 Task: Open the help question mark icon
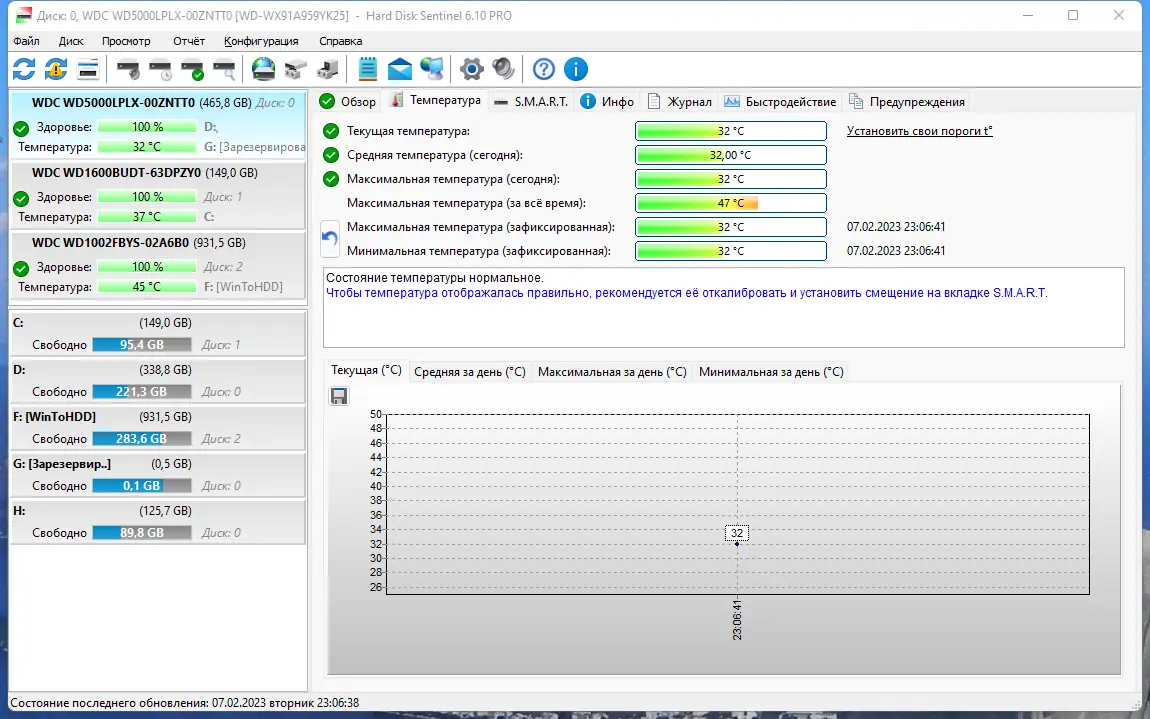[x=543, y=69]
